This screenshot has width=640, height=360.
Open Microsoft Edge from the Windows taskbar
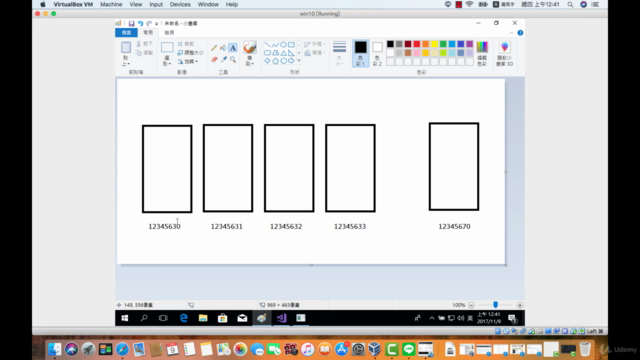point(184,318)
